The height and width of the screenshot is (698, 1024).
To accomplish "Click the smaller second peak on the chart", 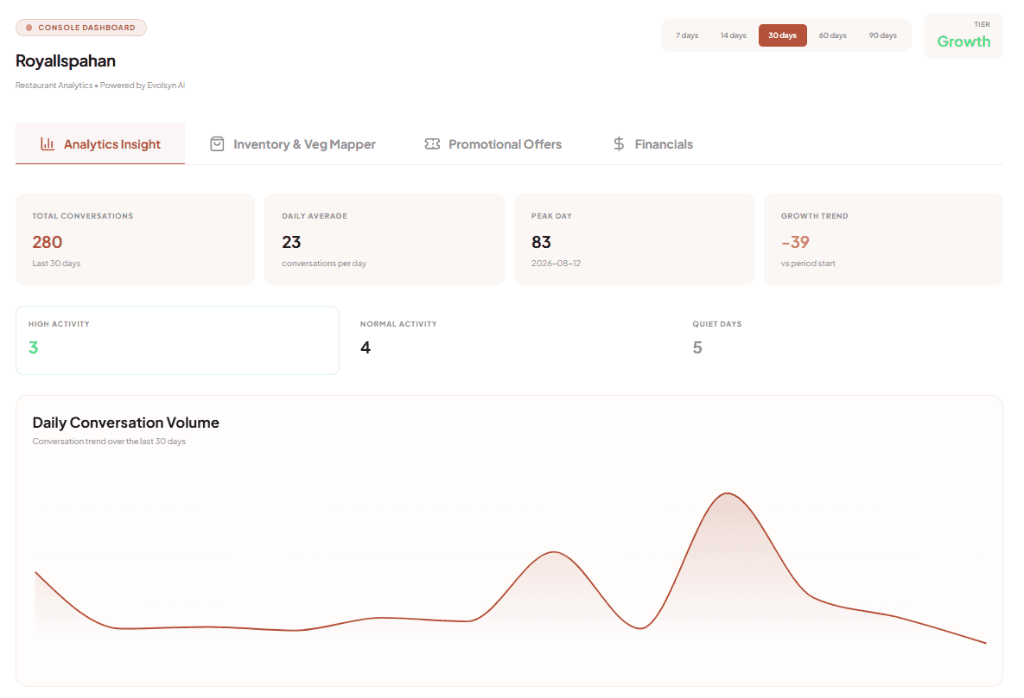I will 554,552.
